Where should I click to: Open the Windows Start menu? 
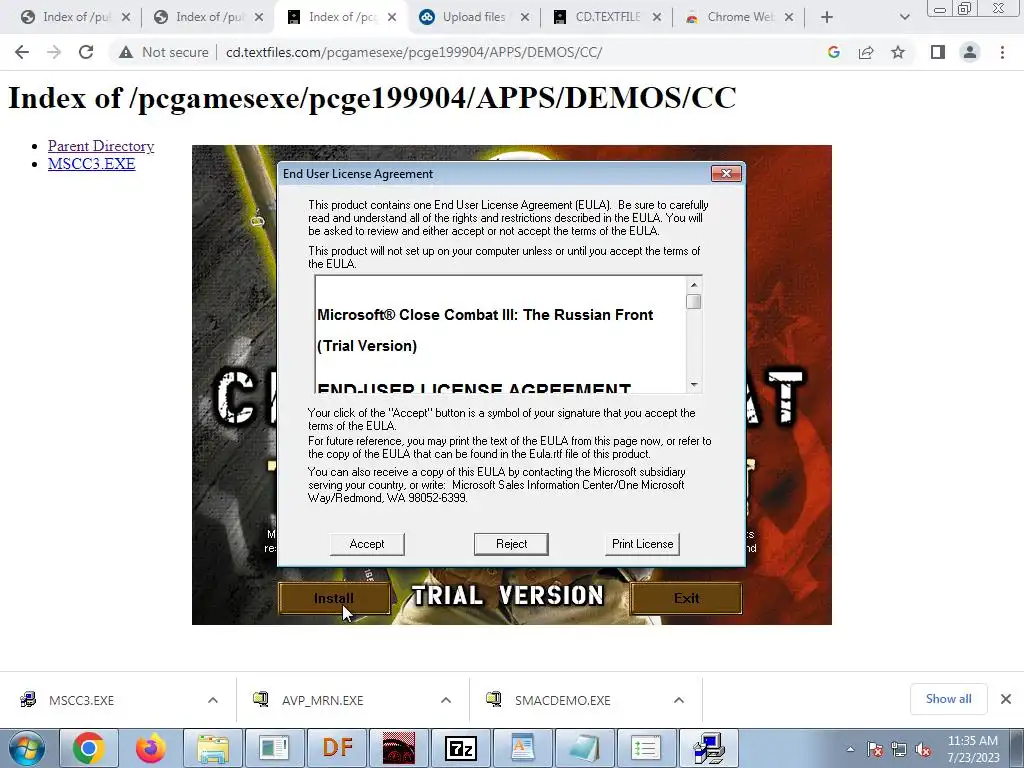pos(27,748)
